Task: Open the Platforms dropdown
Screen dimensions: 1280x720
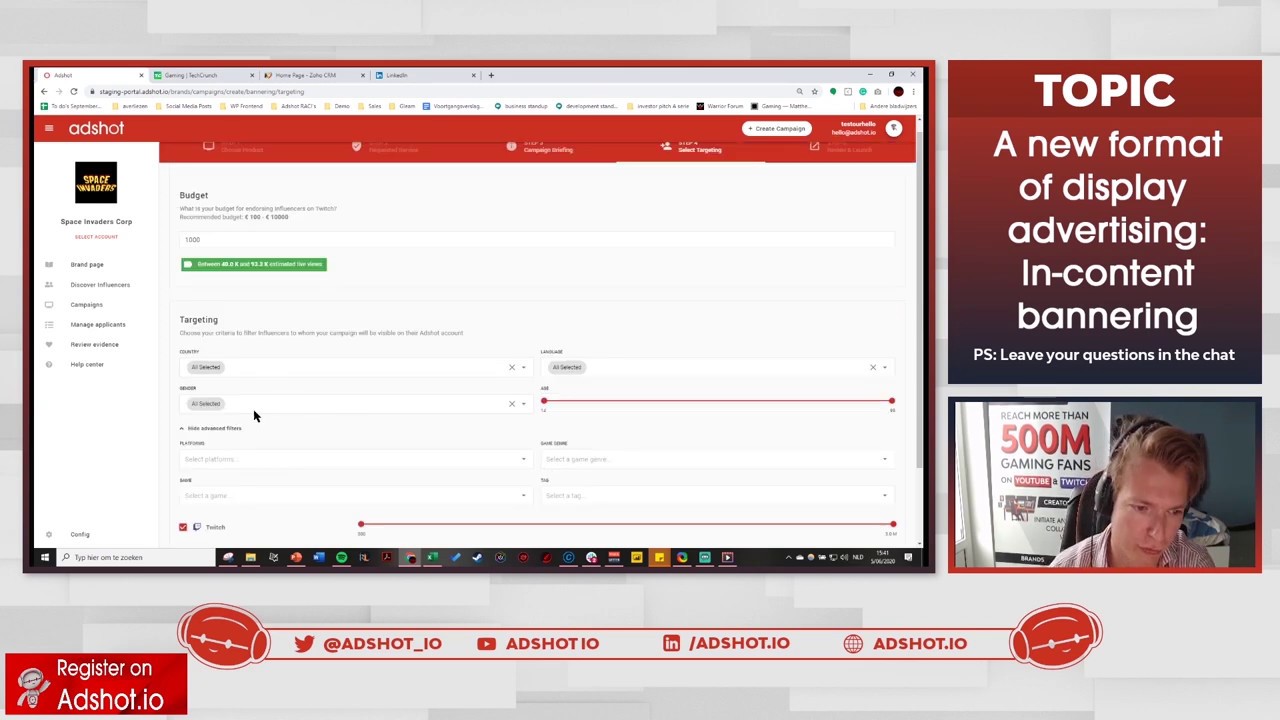Action: pyautogui.click(x=355, y=459)
